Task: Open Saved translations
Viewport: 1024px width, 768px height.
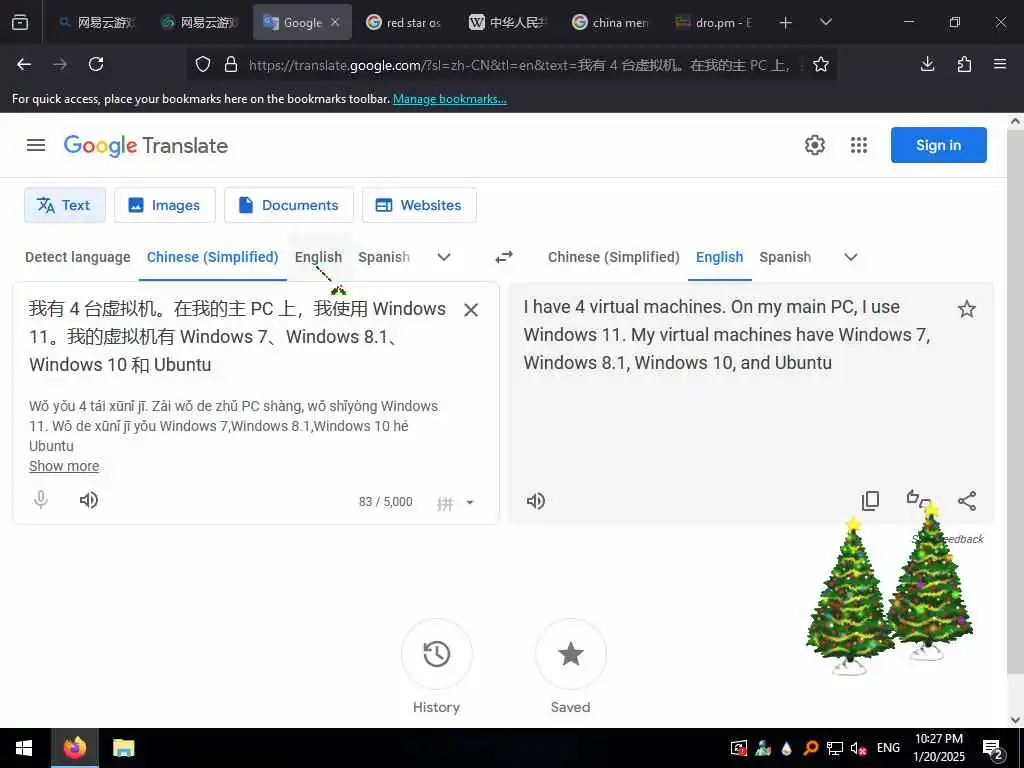Action: tap(570, 654)
